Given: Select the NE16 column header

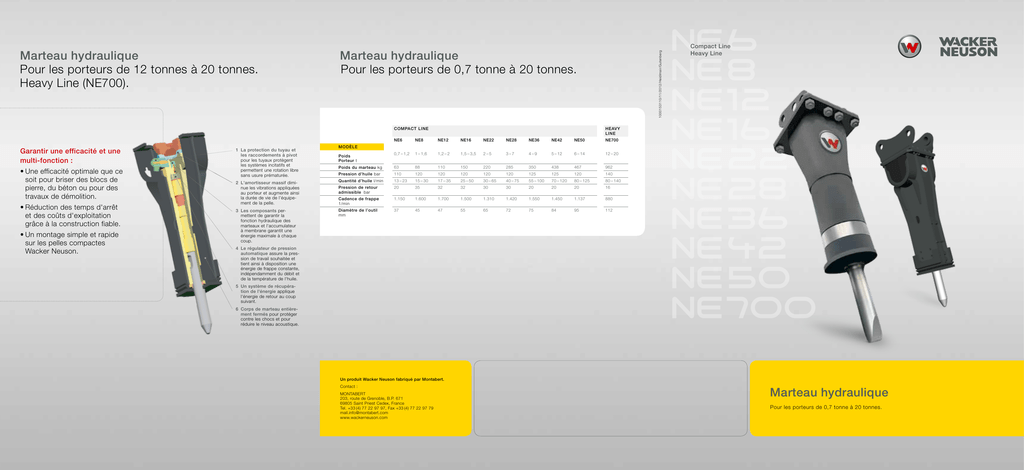Looking at the screenshot, I should (x=466, y=140).
